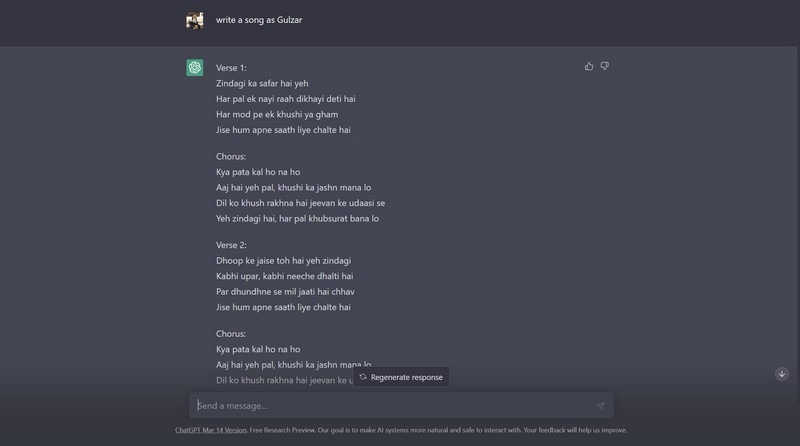
Task: Click the Chorus heading below Verse 2
Action: [x=231, y=334]
